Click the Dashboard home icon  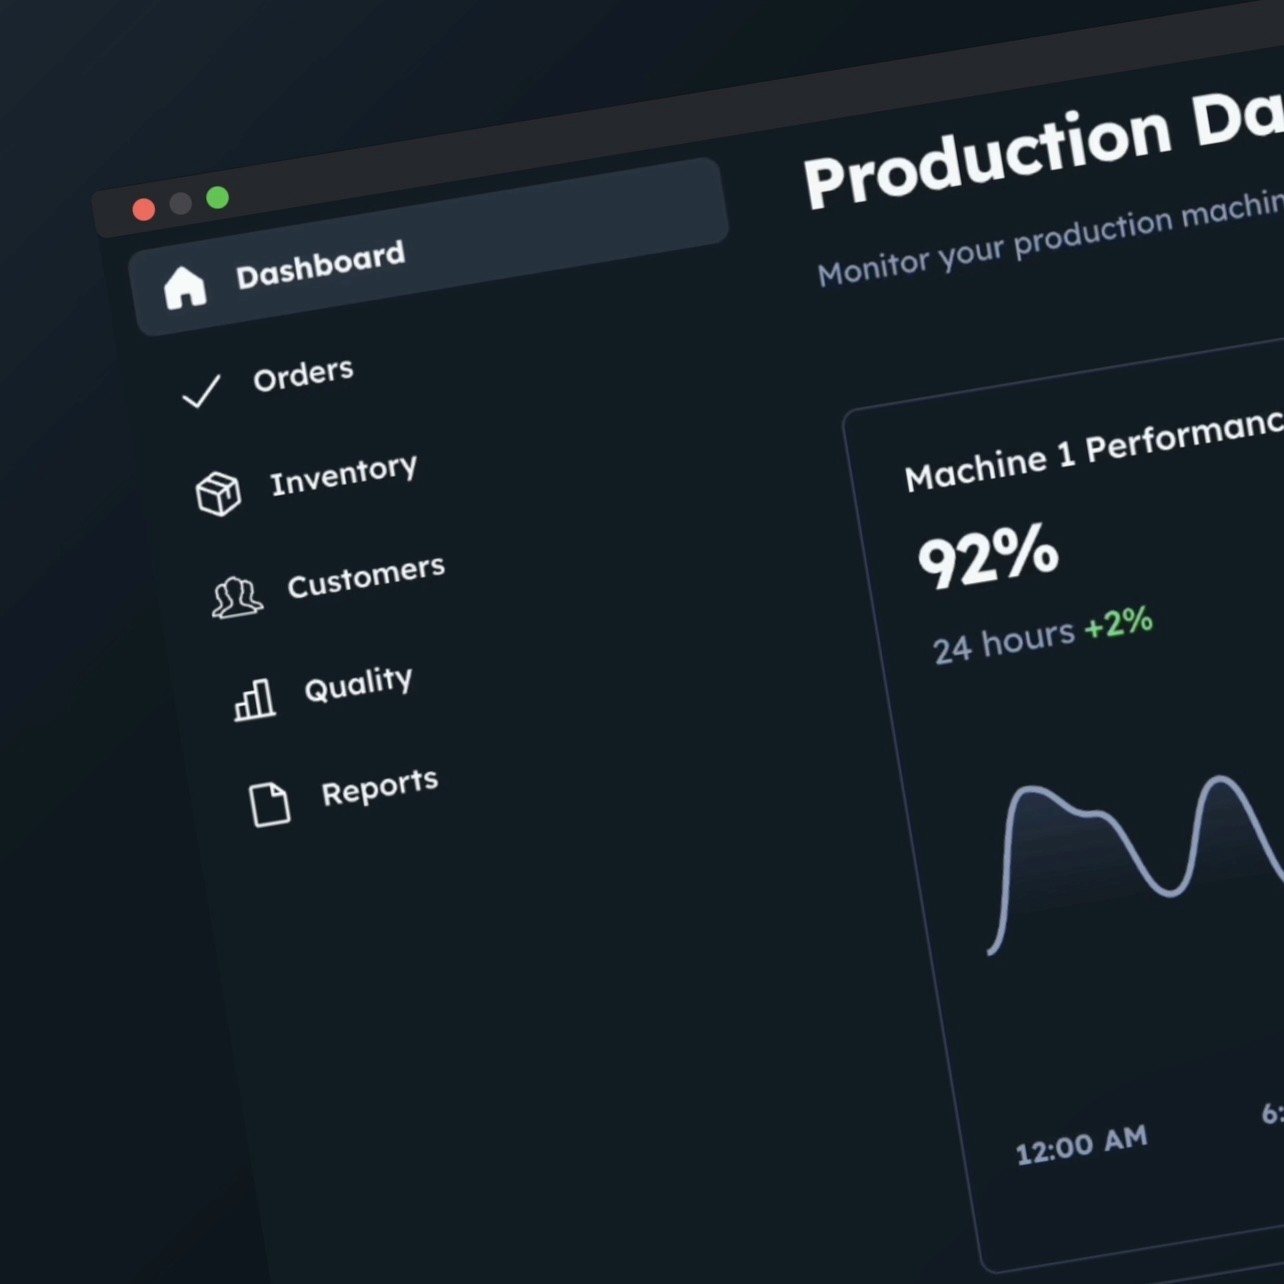point(184,288)
